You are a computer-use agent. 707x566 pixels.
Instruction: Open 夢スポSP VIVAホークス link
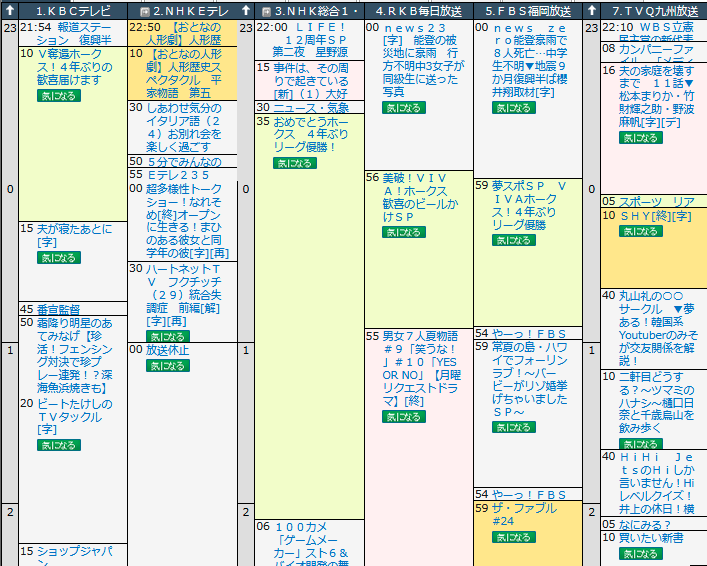pyautogui.click(x=529, y=205)
